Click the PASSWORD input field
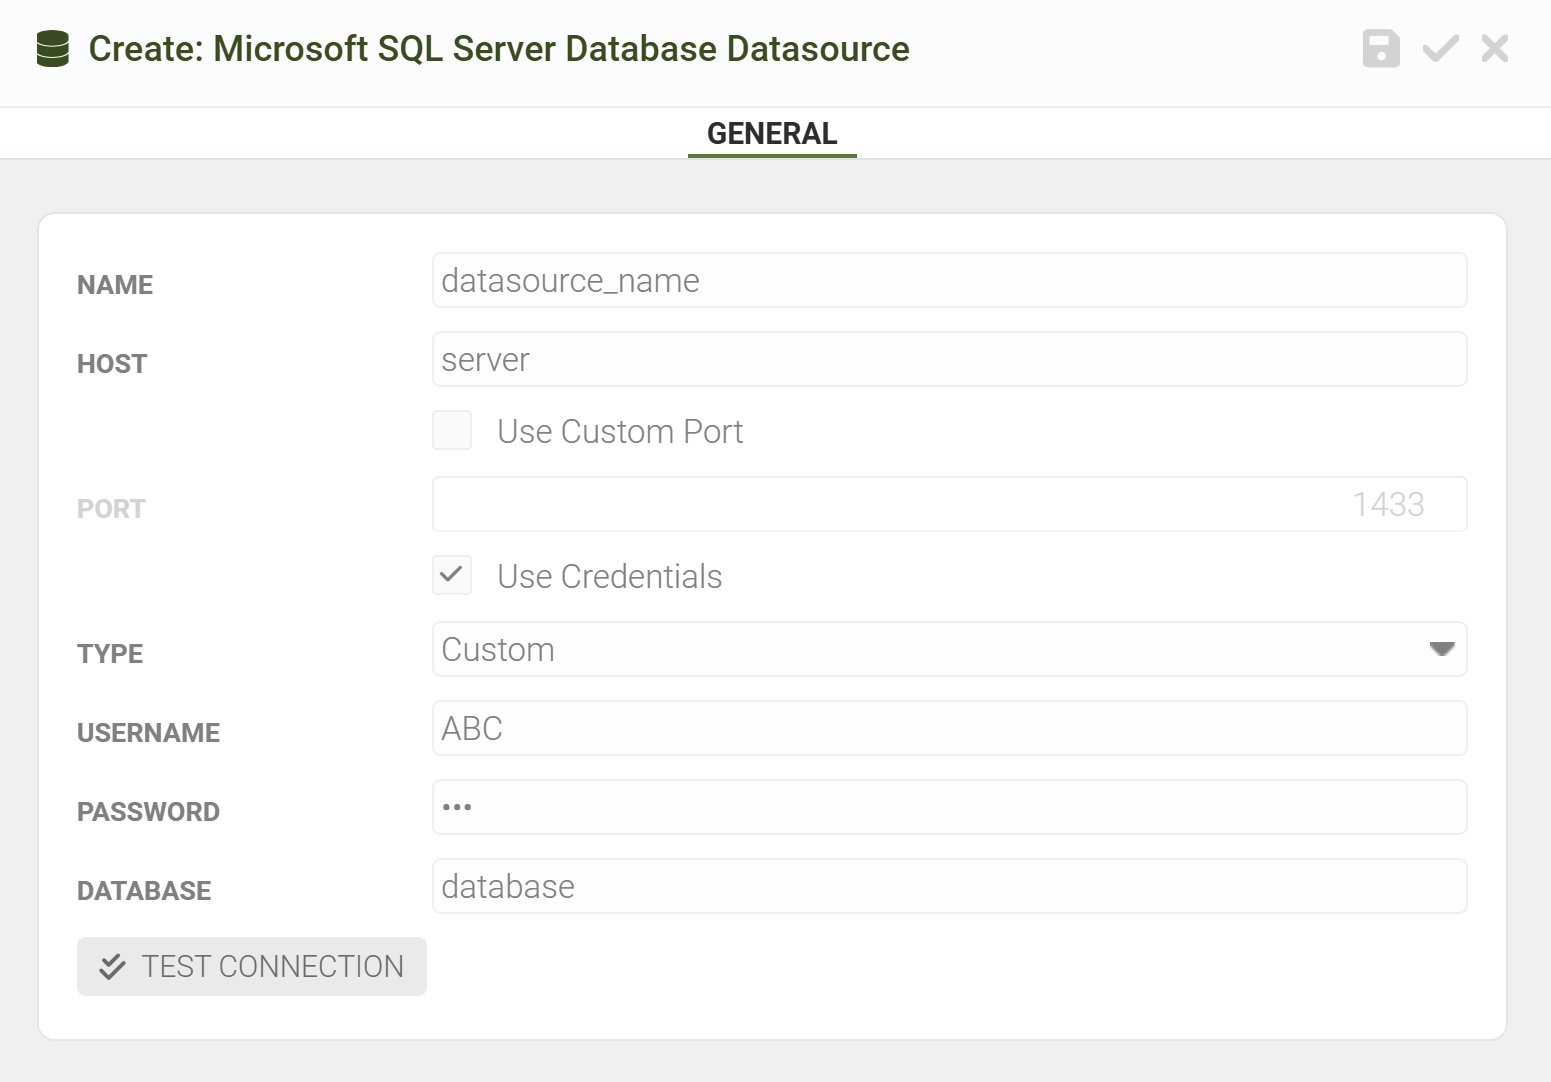This screenshot has width=1551, height=1082. pyautogui.click(x=949, y=807)
